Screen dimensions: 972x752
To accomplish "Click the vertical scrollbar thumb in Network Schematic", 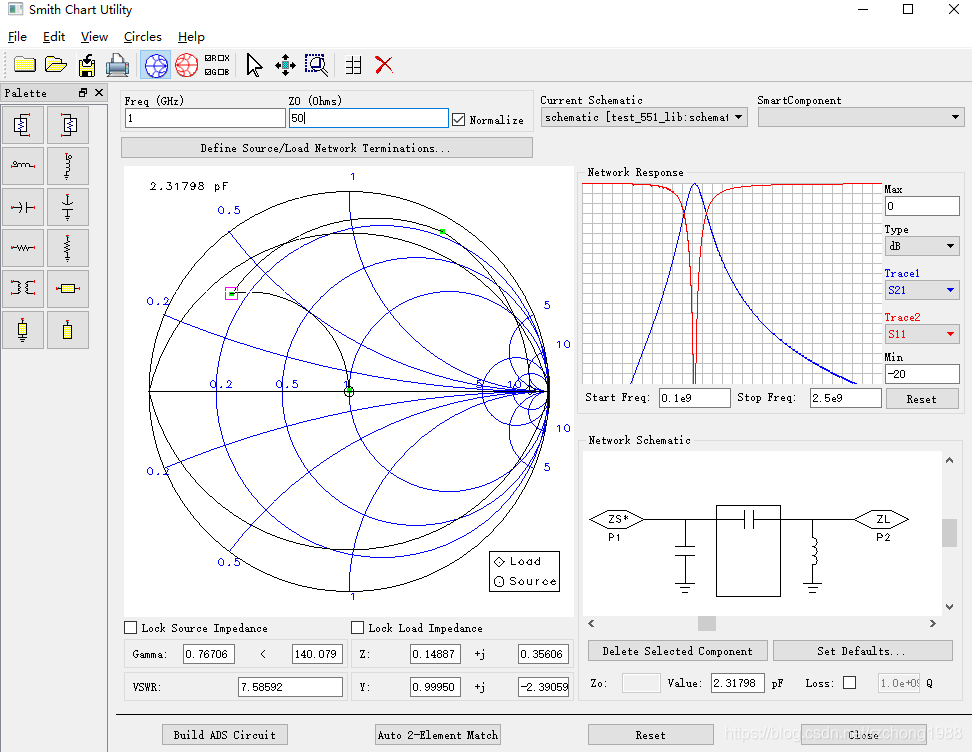I will [949, 533].
